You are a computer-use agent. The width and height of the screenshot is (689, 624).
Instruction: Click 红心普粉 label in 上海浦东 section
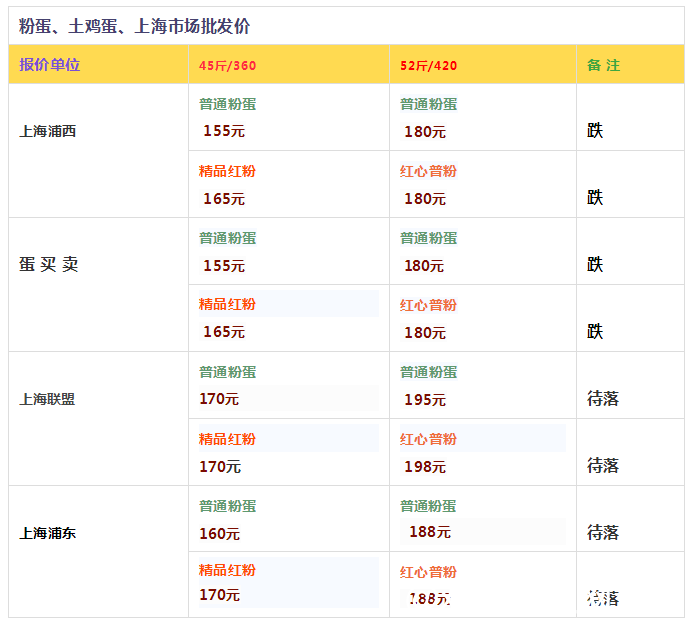point(428,572)
